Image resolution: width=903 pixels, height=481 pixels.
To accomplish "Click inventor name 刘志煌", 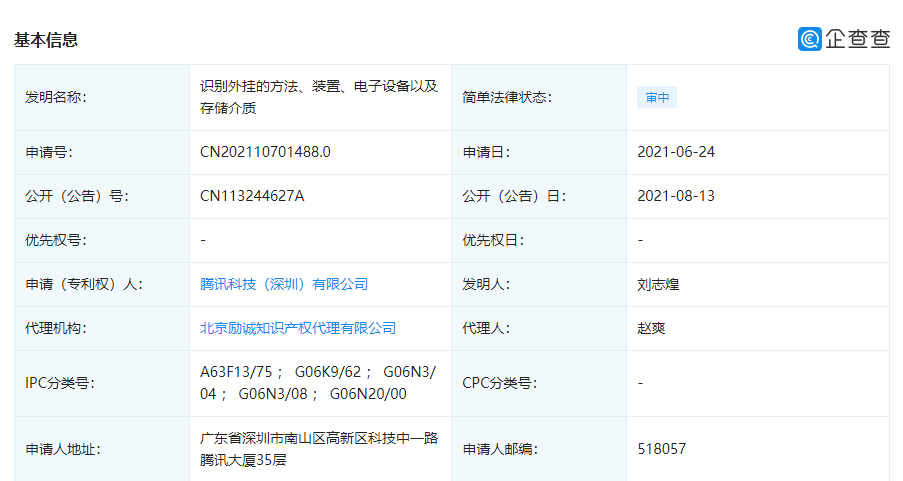I will click(658, 284).
